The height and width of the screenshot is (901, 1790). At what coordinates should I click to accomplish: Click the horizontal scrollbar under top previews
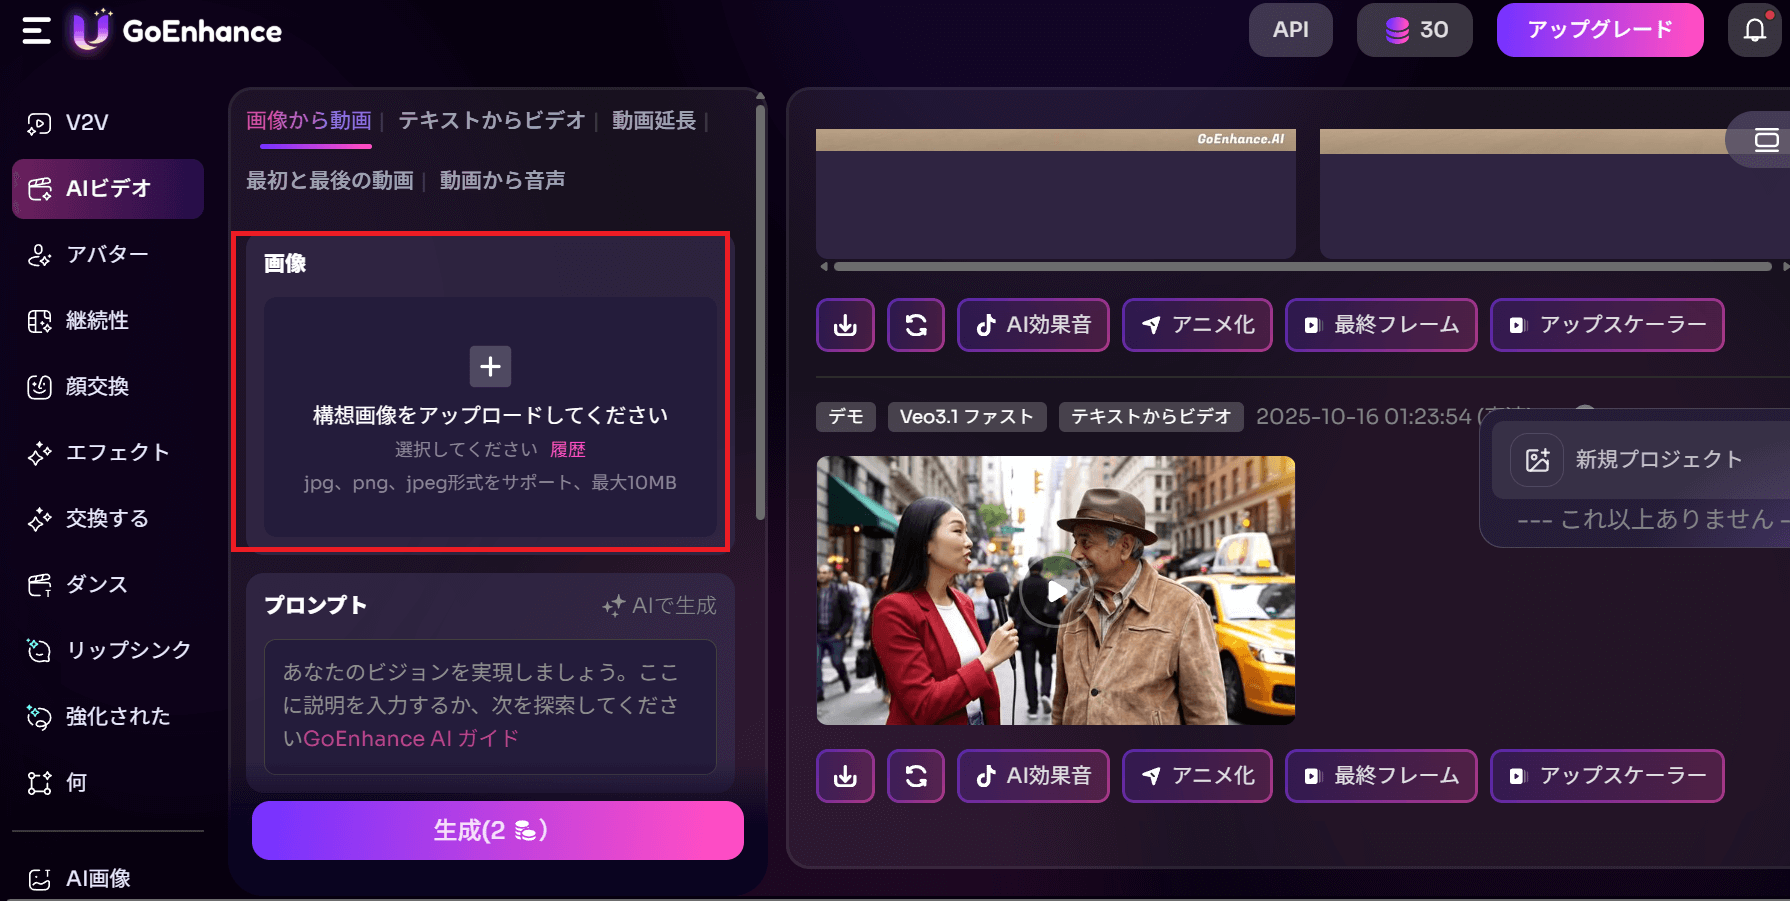pos(1300,266)
